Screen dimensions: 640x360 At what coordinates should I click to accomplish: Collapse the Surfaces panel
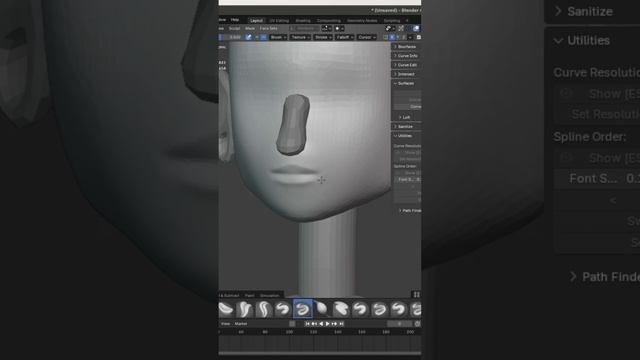[x=405, y=83]
